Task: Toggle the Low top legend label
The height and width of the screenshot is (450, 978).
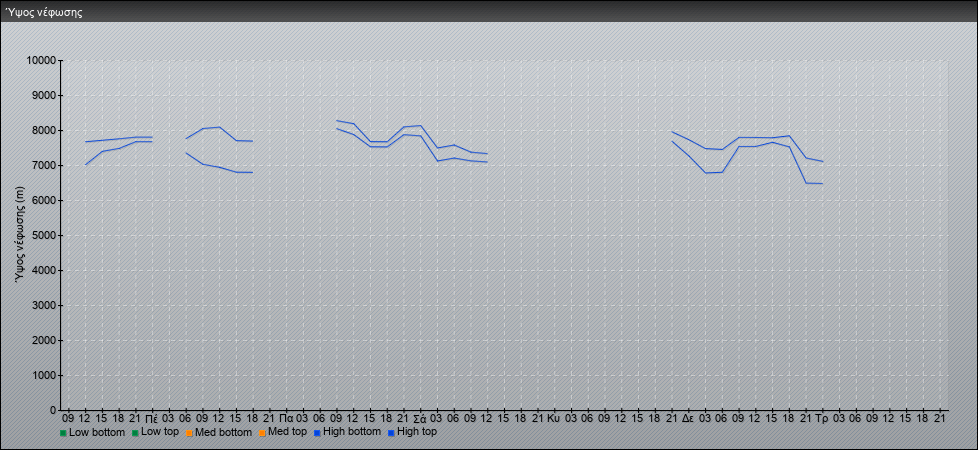Action: point(162,432)
